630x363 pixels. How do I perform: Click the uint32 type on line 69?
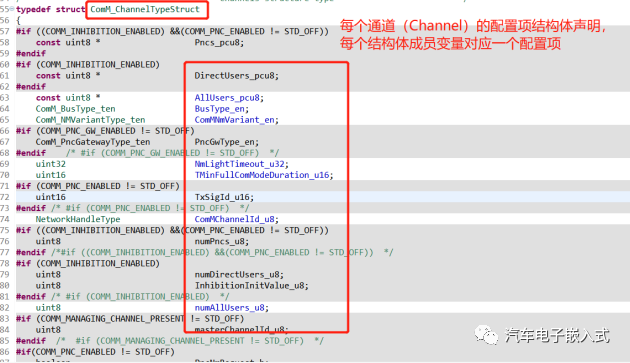coord(51,164)
